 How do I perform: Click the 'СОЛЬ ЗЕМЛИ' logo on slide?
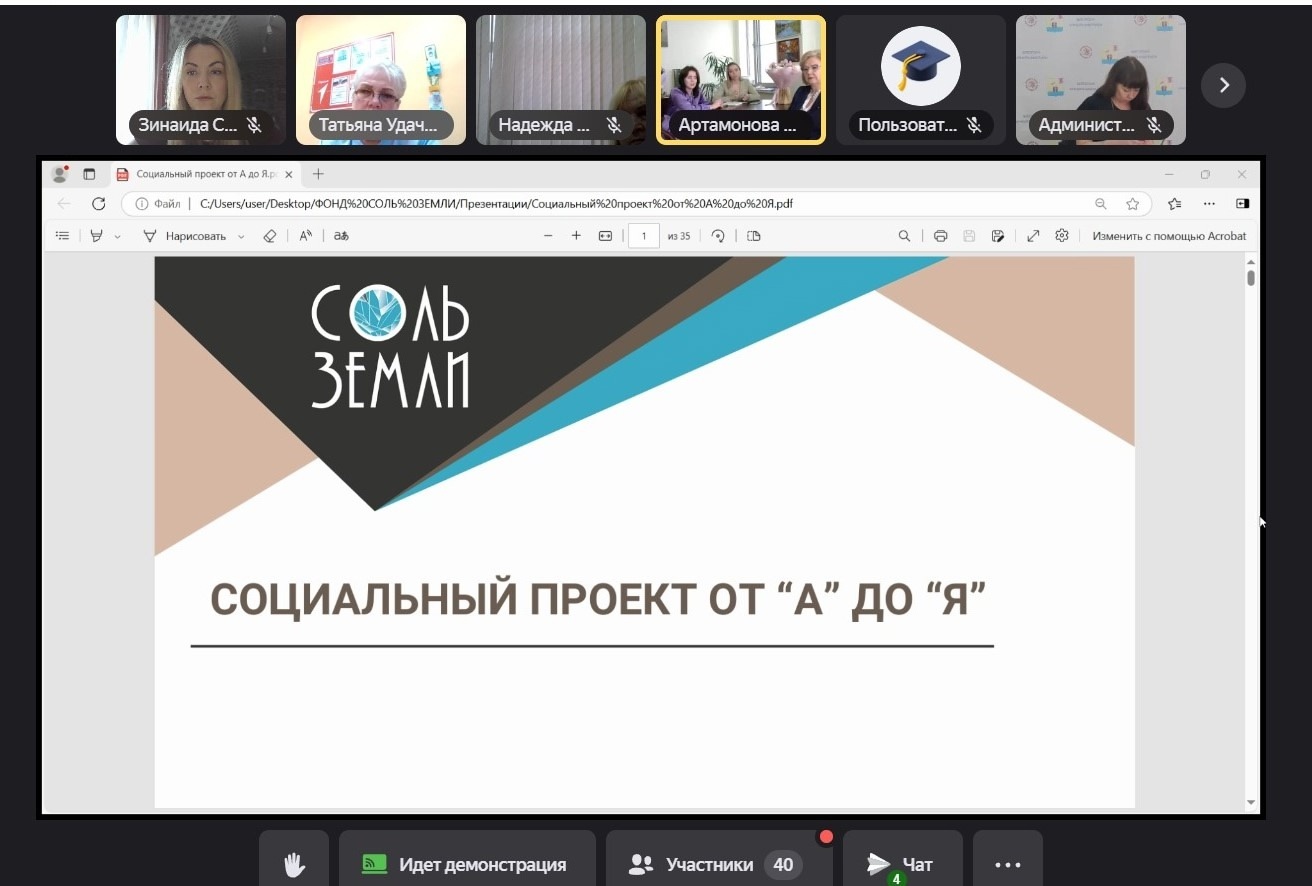click(x=390, y=347)
